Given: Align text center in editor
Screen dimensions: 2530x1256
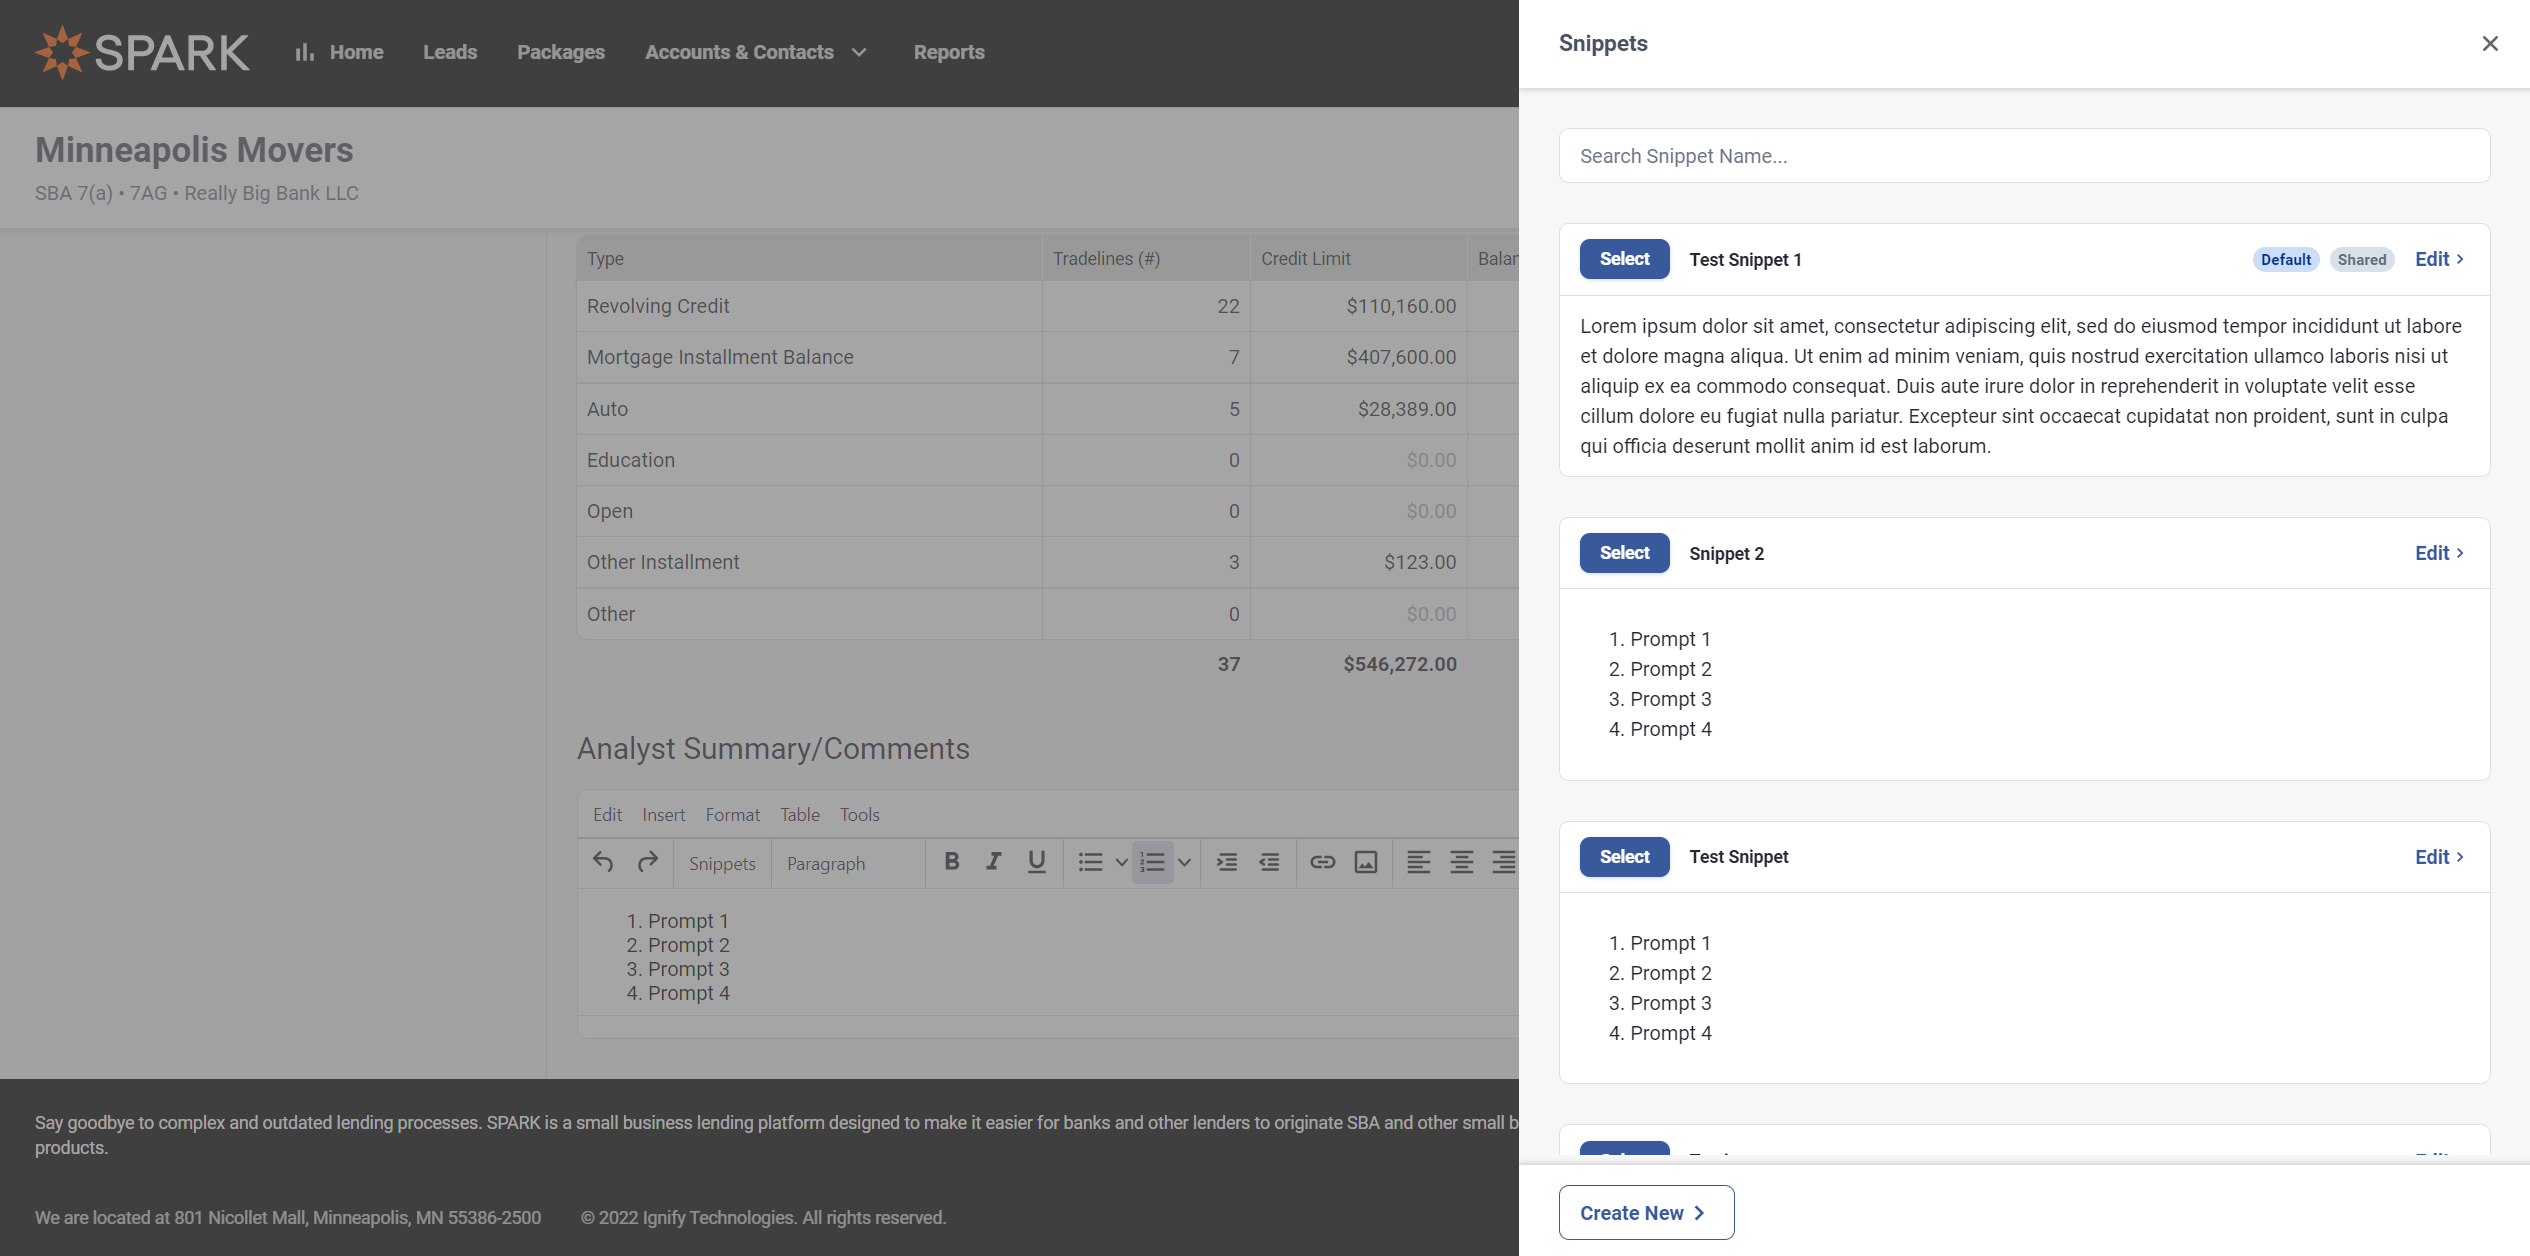Looking at the screenshot, I should pos(1462,862).
